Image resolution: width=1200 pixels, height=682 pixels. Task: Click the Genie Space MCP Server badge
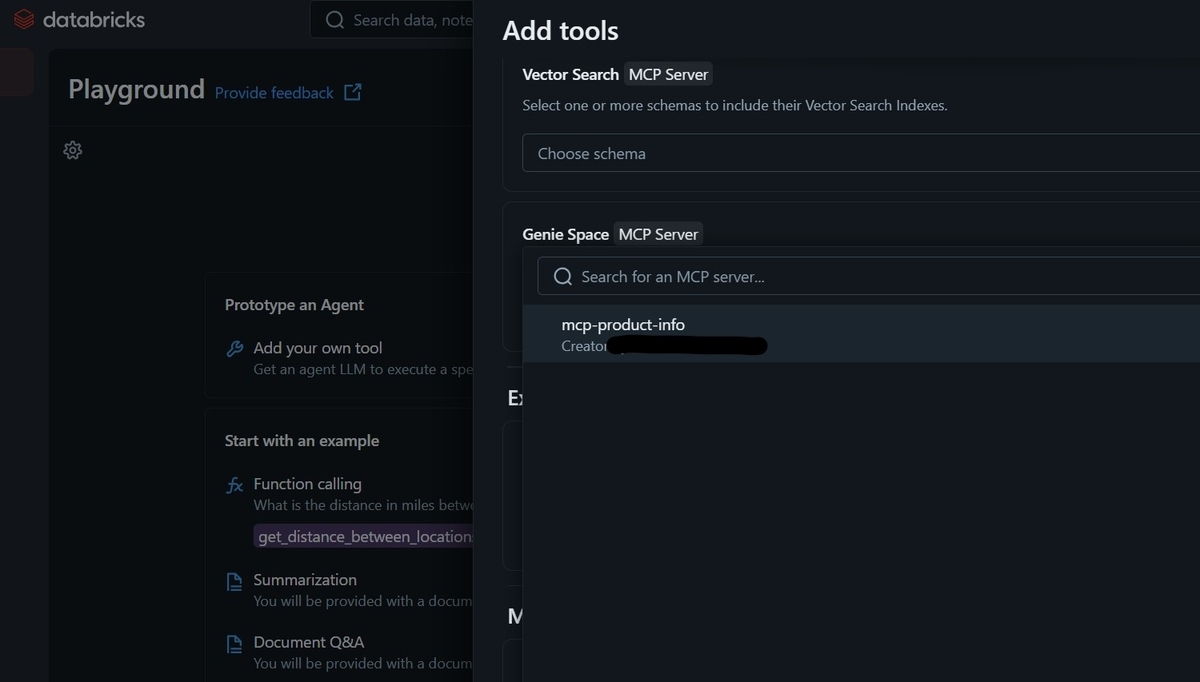pos(658,234)
